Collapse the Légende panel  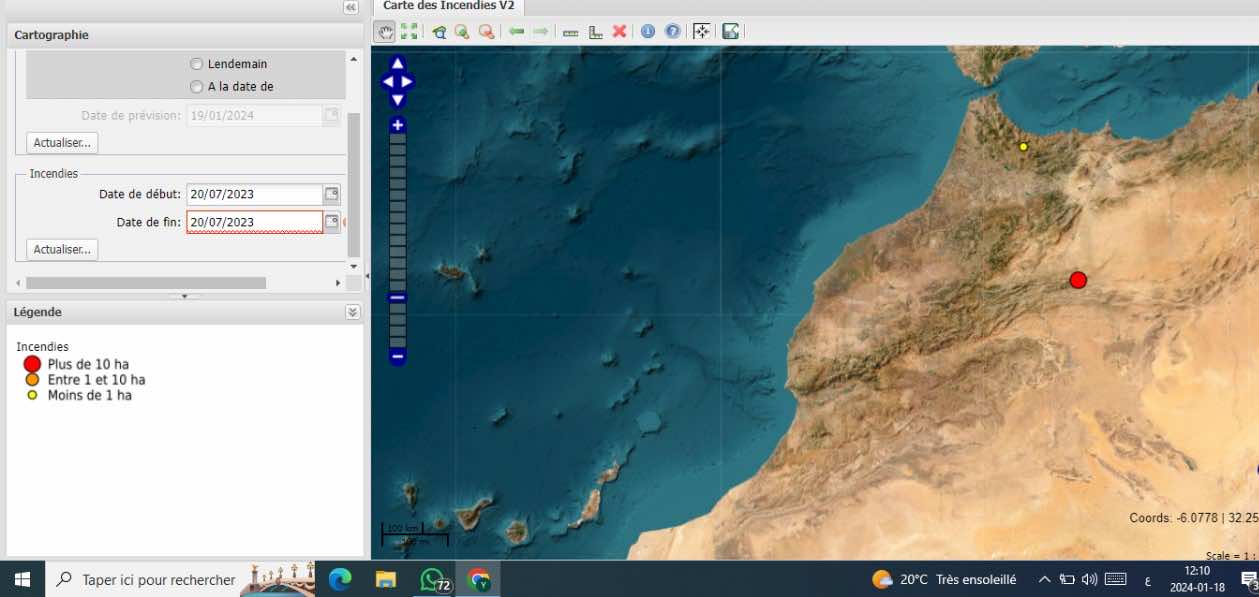(x=352, y=312)
